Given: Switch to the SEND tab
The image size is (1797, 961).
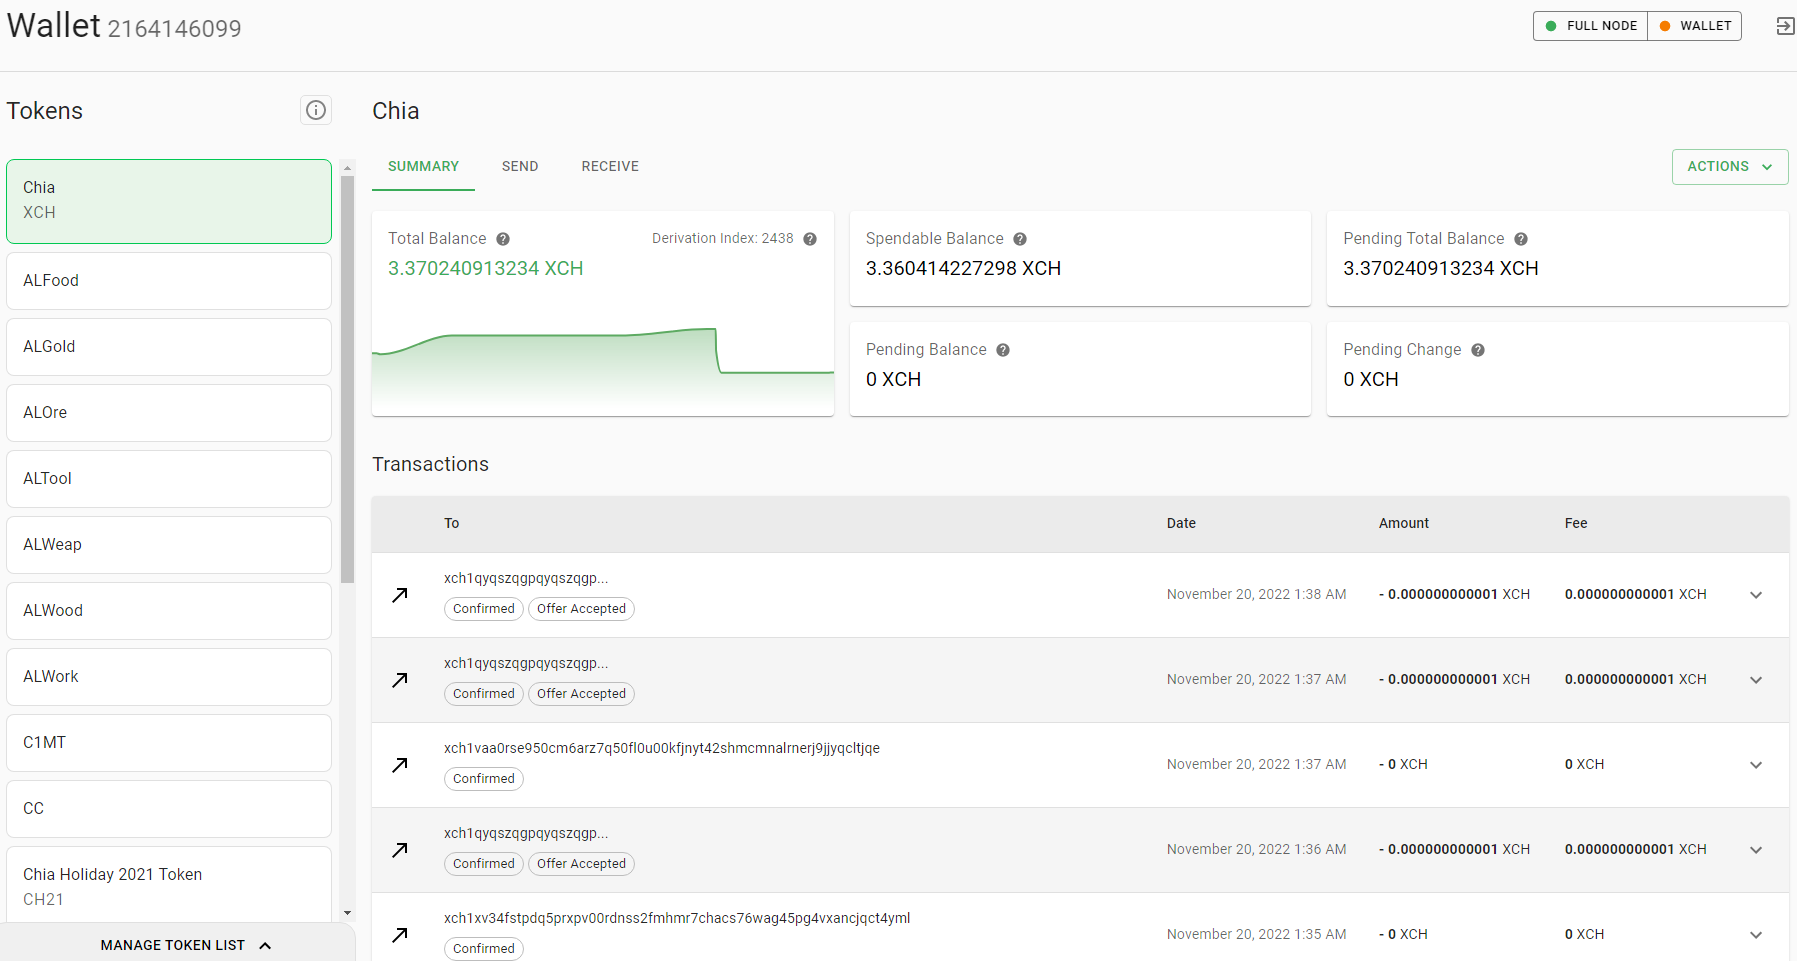Looking at the screenshot, I should (520, 166).
